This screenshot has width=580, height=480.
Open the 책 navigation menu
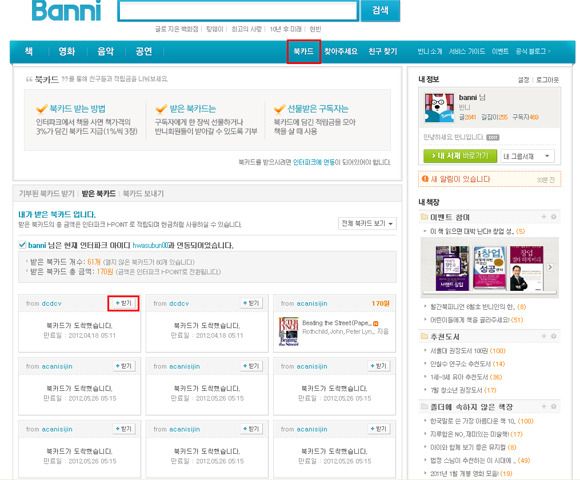click(28, 51)
